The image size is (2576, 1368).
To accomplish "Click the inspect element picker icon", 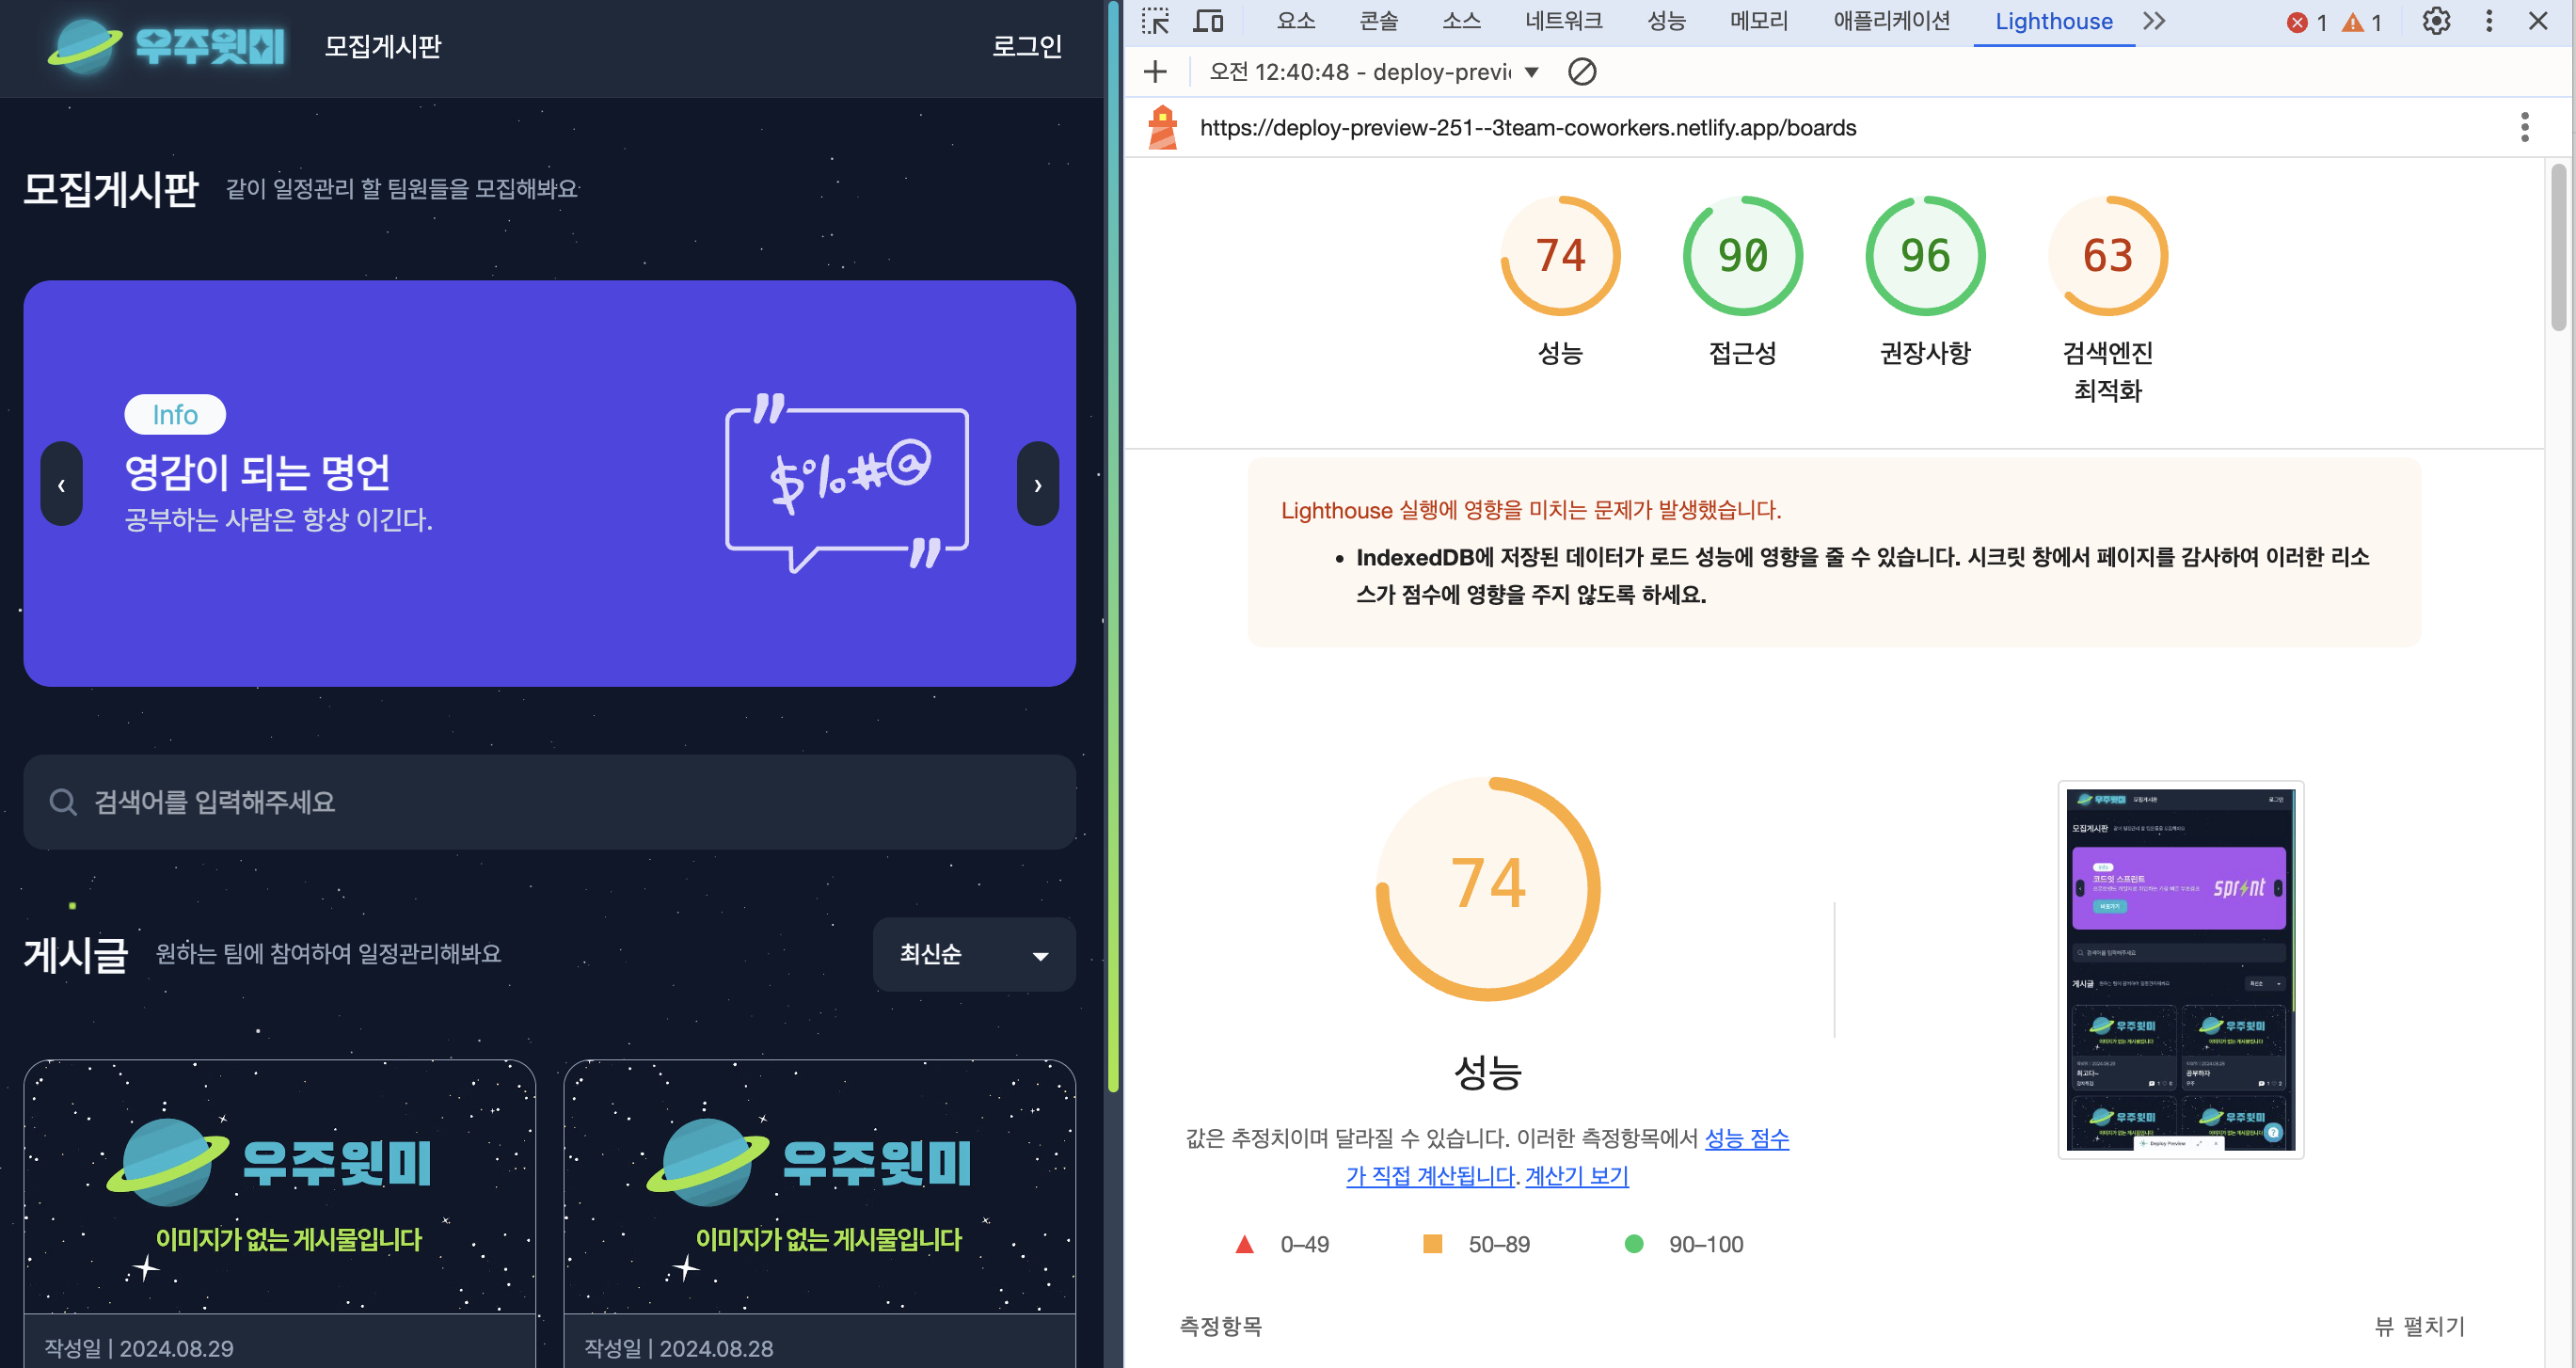I will coord(1155,21).
